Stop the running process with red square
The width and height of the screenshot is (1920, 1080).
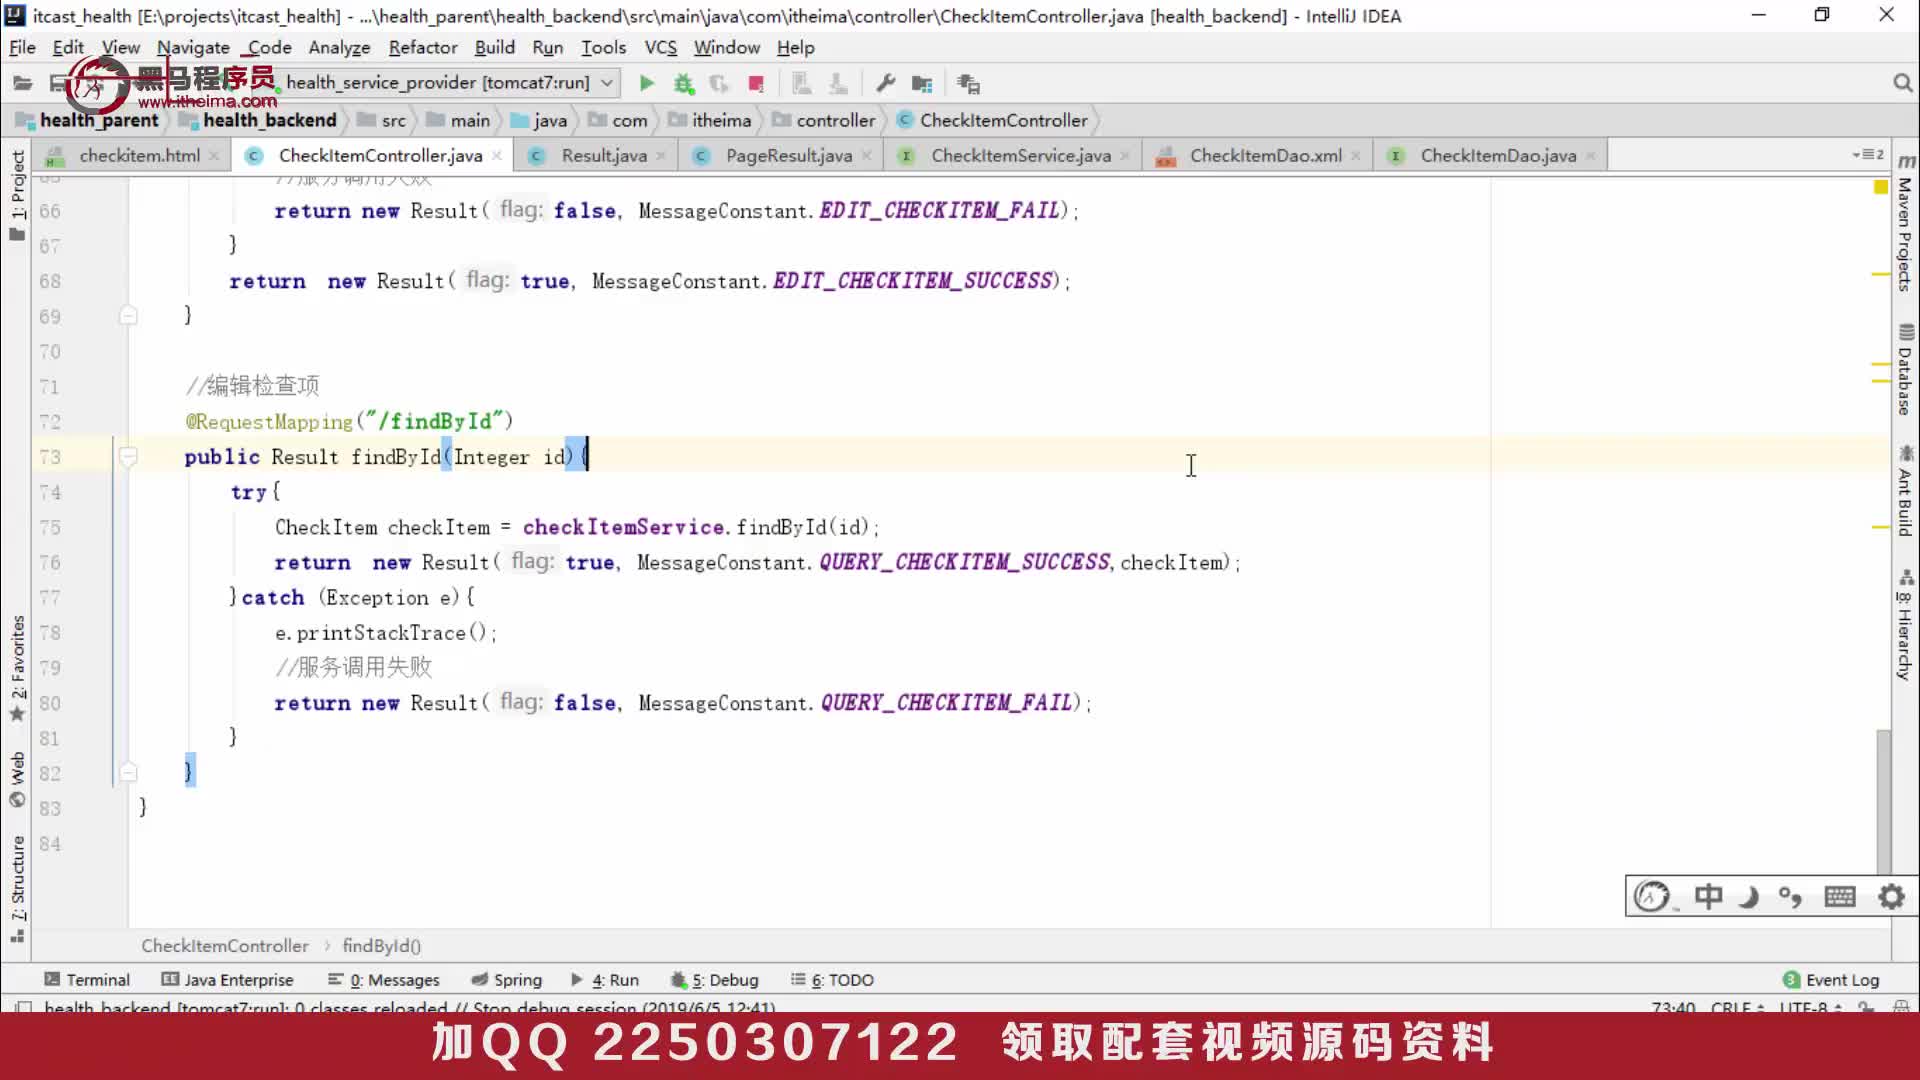(756, 83)
